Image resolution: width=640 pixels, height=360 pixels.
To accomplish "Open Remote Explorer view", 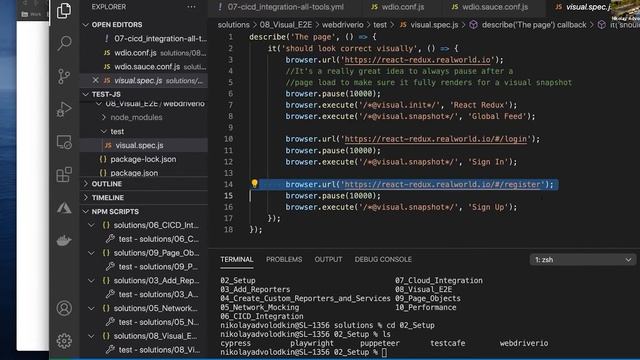I will pos(64,142).
